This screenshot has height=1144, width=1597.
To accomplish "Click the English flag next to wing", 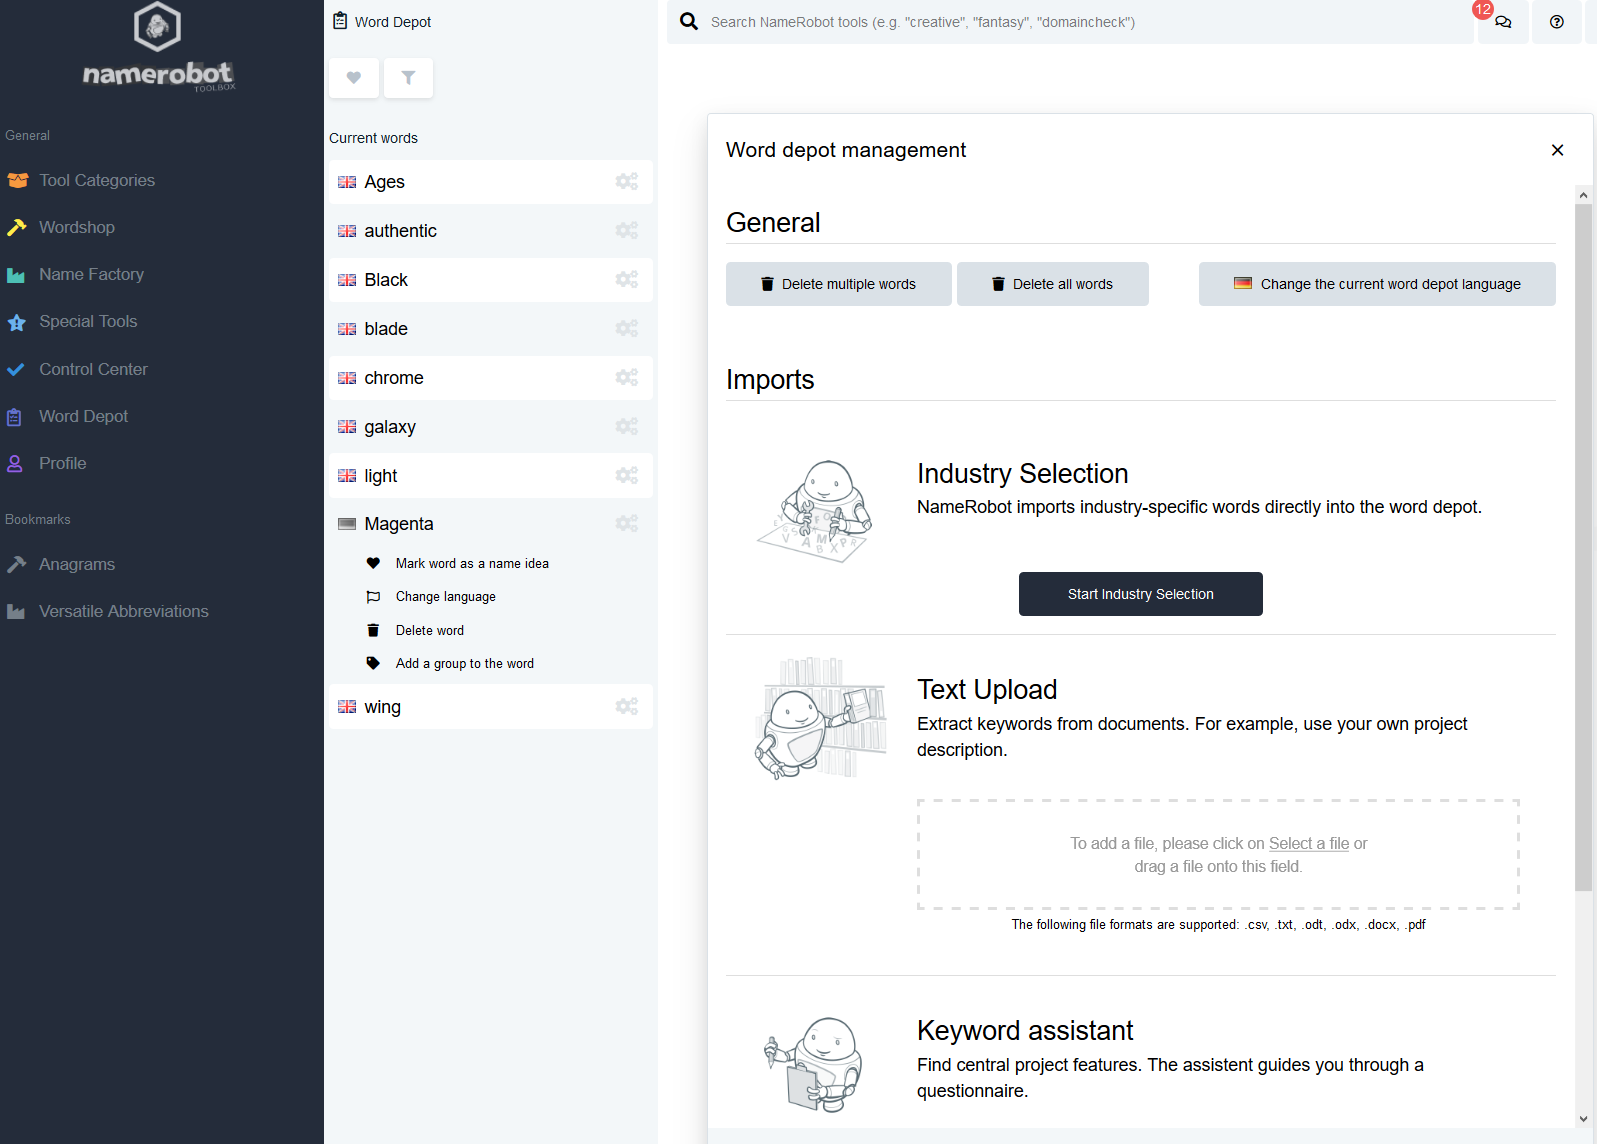I will click(x=347, y=707).
